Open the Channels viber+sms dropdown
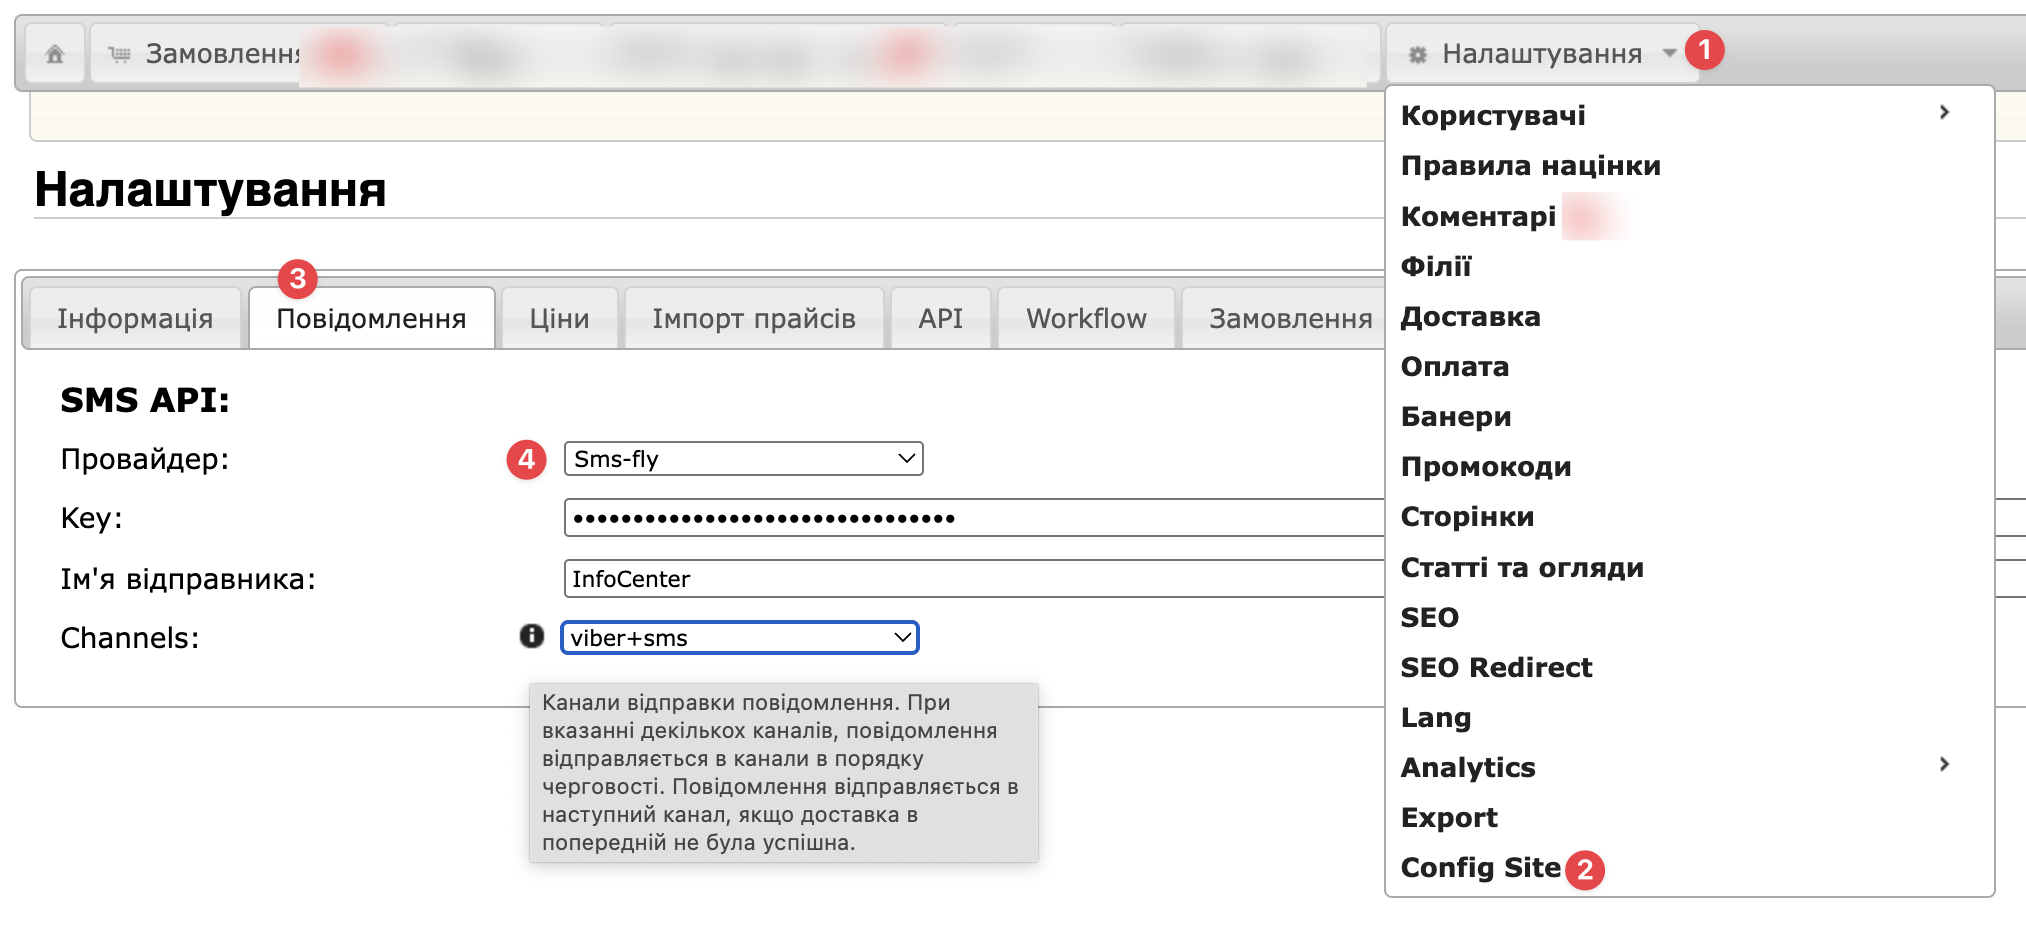The image size is (2026, 946). pyautogui.click(x=739, y=638)
